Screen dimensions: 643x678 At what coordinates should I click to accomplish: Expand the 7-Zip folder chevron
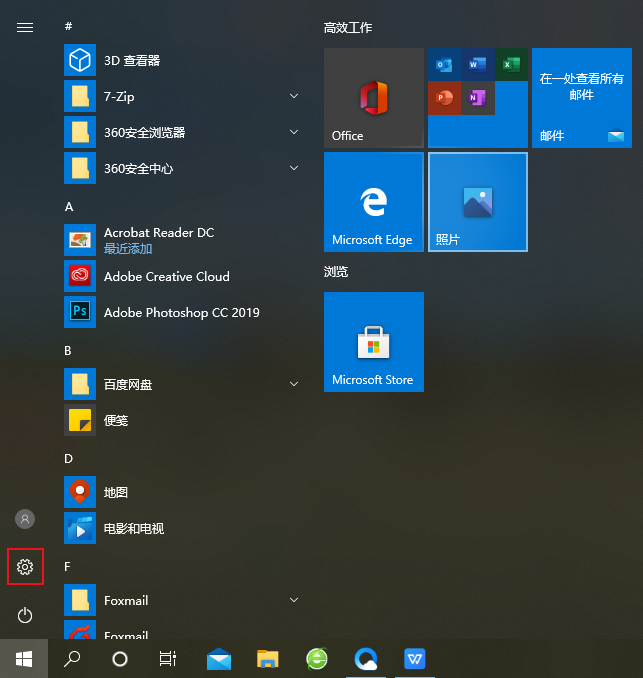[294, 96]
